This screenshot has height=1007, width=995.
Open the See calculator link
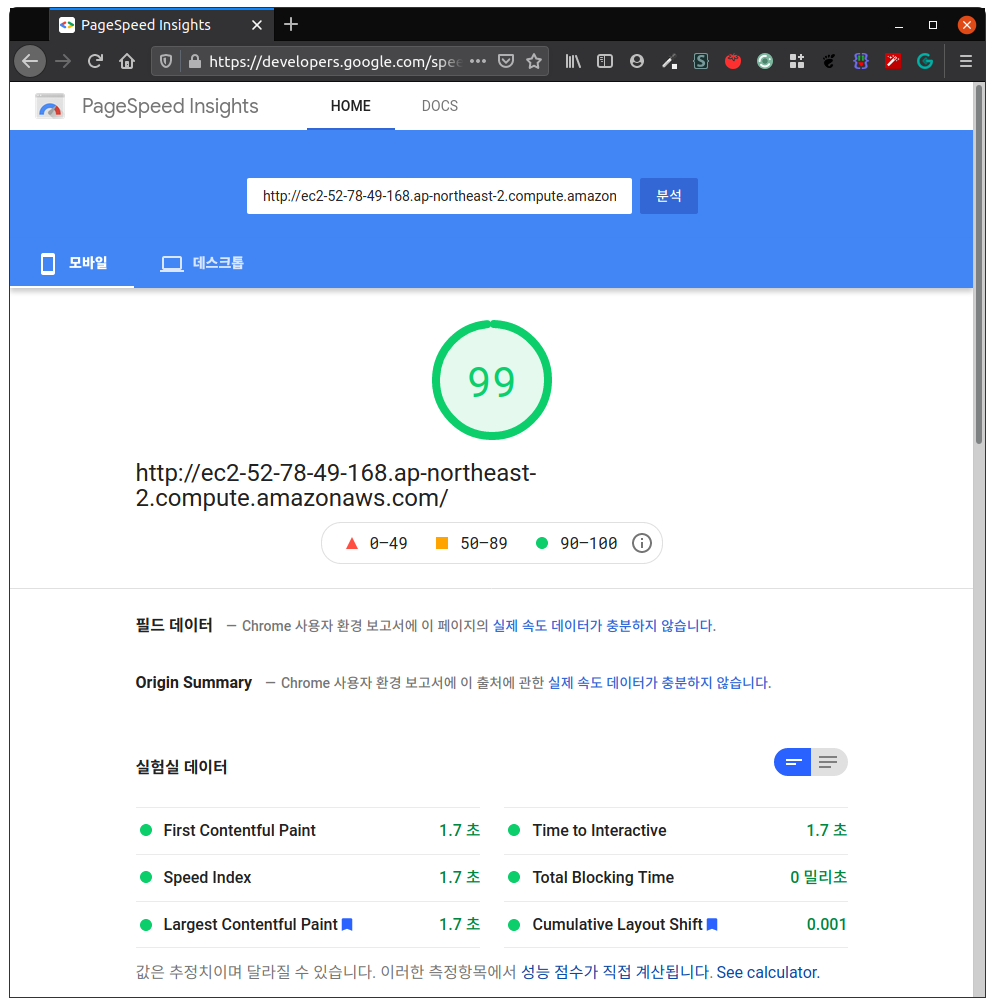click(x=768, y=972)
